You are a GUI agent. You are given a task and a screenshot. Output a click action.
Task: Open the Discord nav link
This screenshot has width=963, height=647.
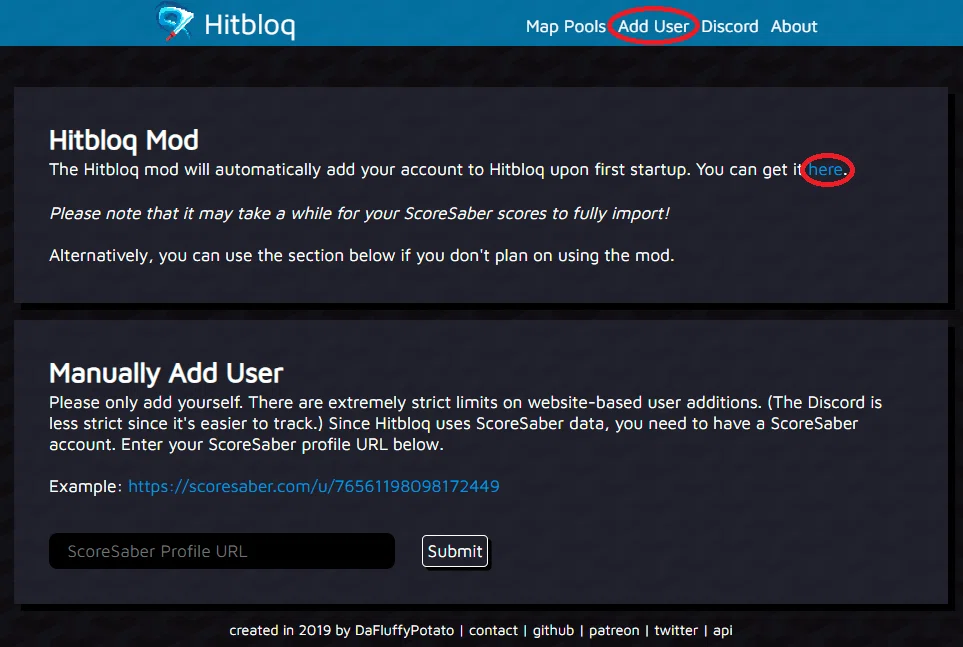[729, 26]
